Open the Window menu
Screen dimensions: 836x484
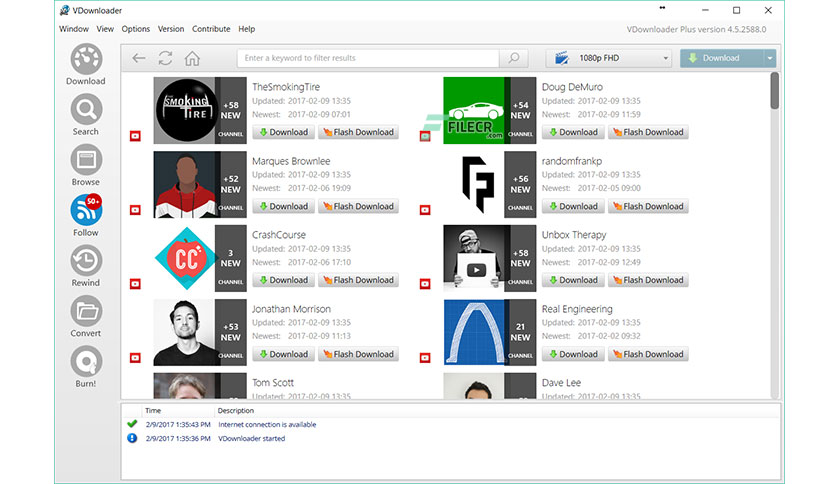point(74,29)
